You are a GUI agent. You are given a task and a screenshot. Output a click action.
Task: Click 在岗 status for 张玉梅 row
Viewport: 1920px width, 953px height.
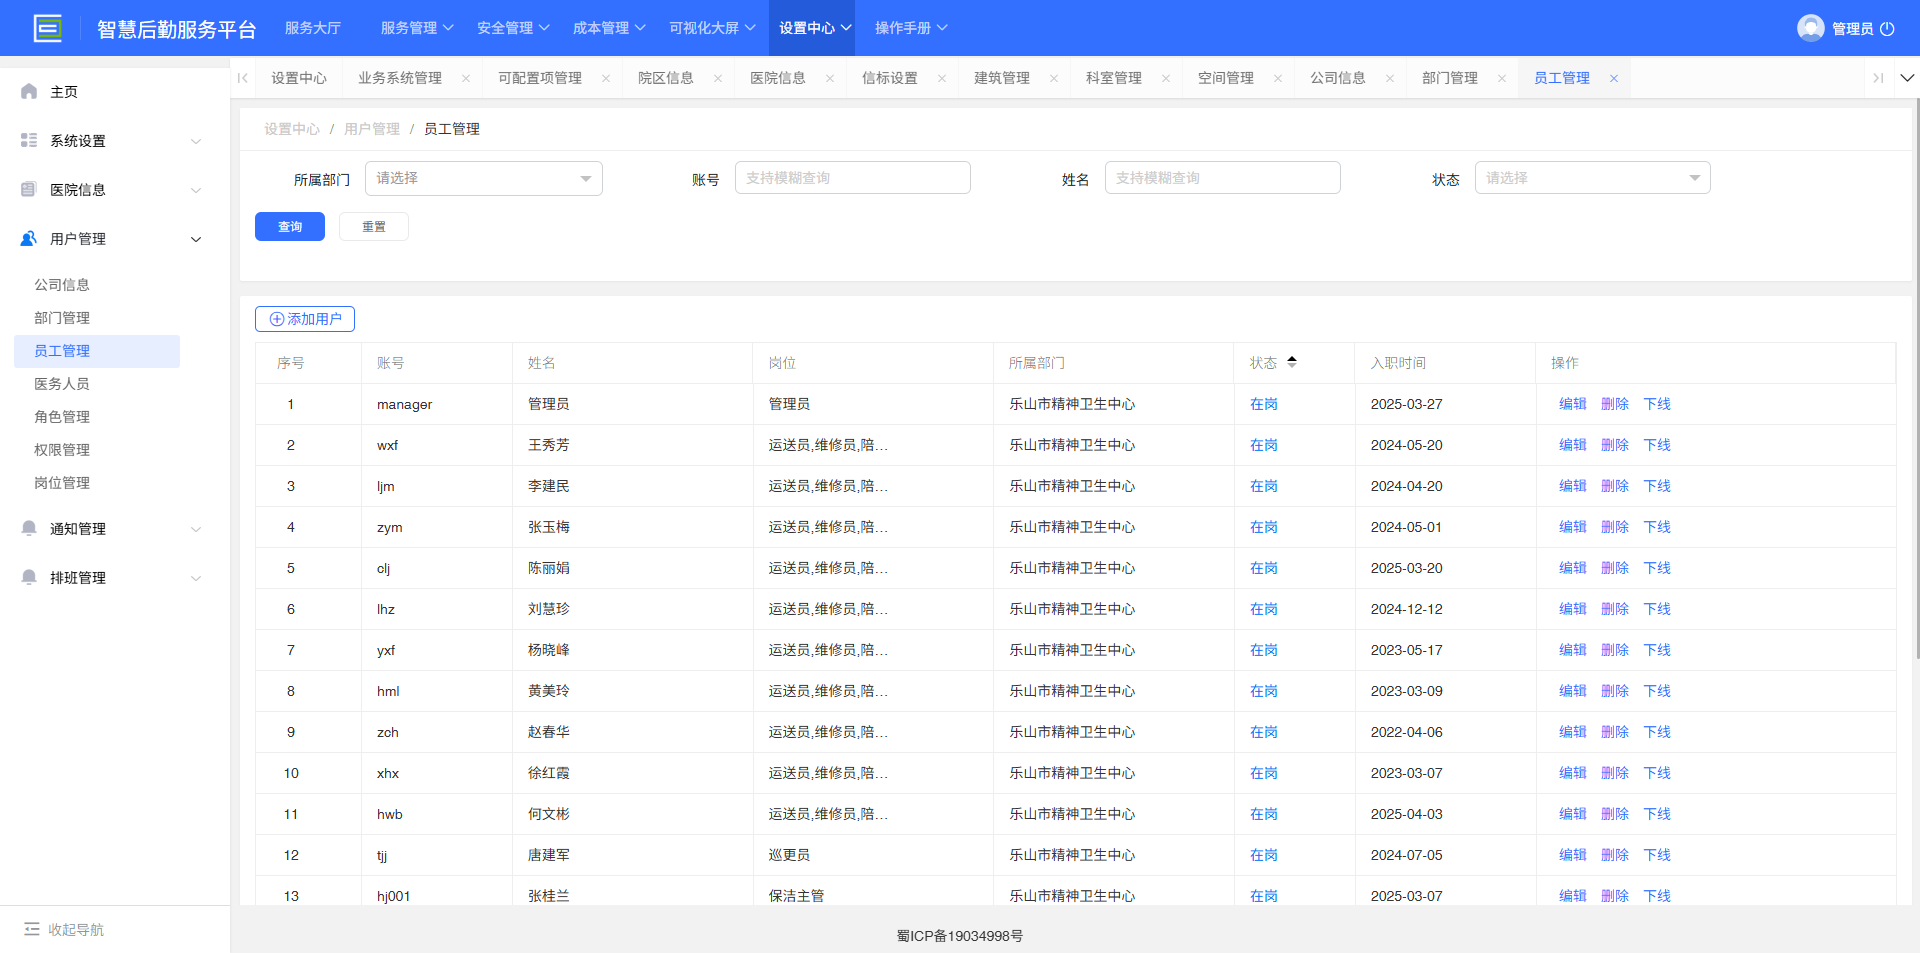coord(1264,527)
